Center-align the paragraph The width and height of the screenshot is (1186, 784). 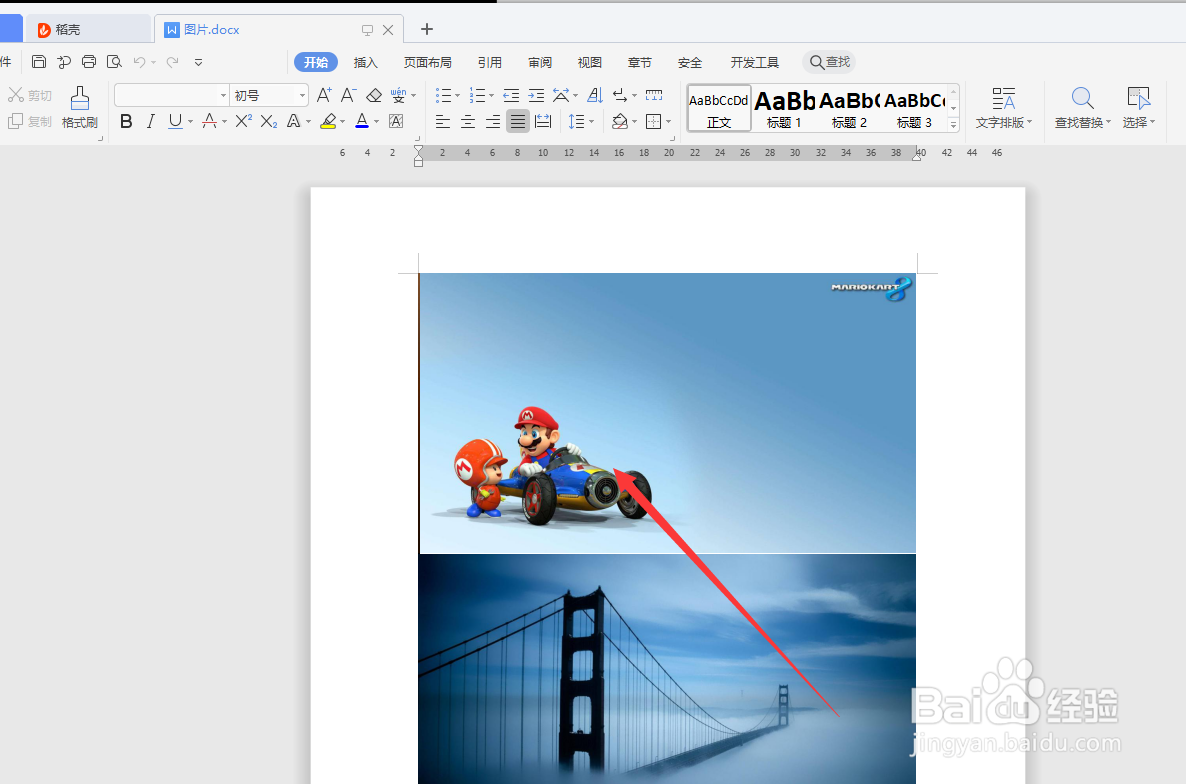pos(468,121)
